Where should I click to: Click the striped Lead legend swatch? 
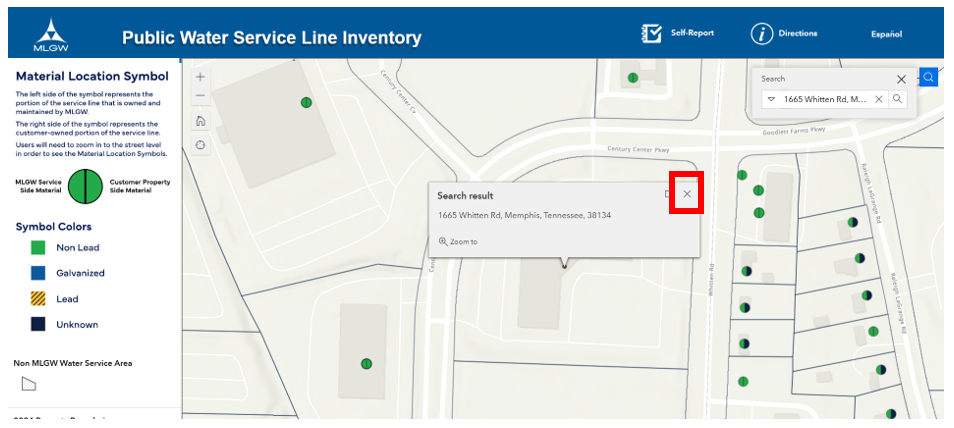click(x=38, y=299)
